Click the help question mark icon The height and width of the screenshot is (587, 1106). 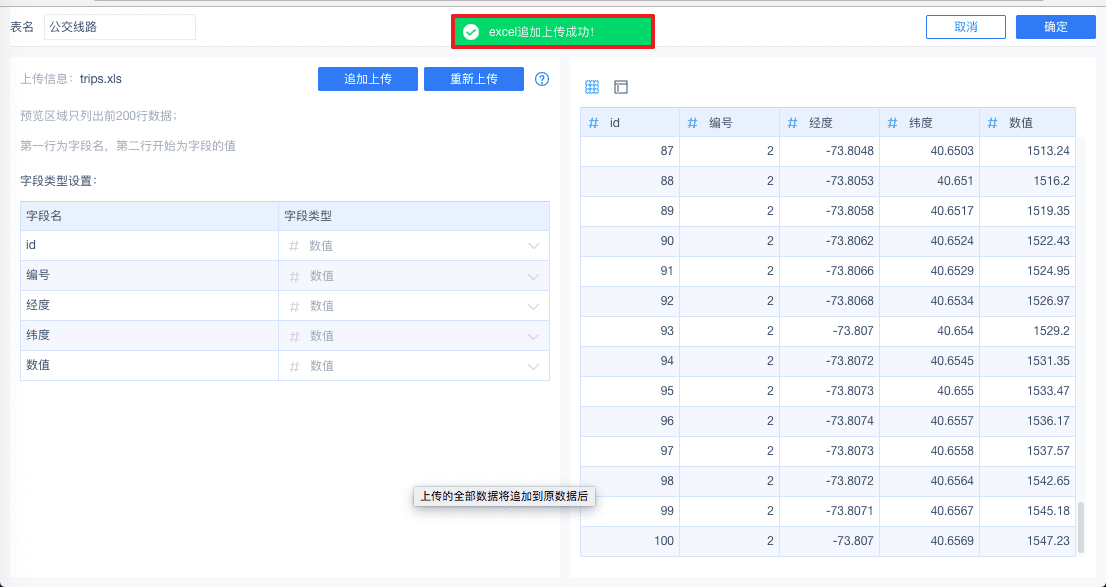pos(542,79)
